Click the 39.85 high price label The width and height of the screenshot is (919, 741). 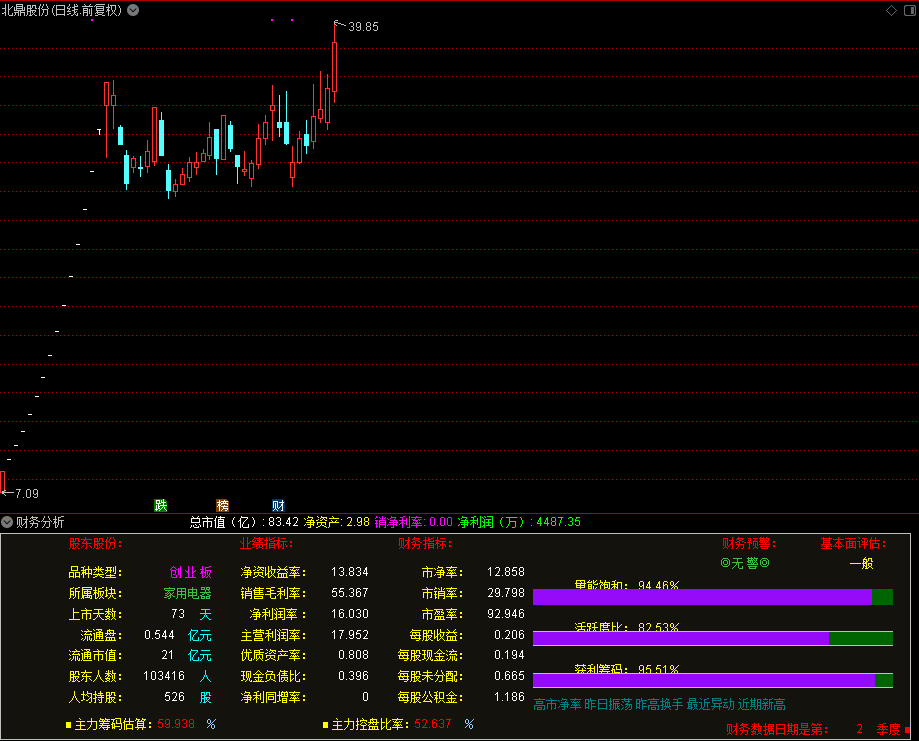click(363, 27)
